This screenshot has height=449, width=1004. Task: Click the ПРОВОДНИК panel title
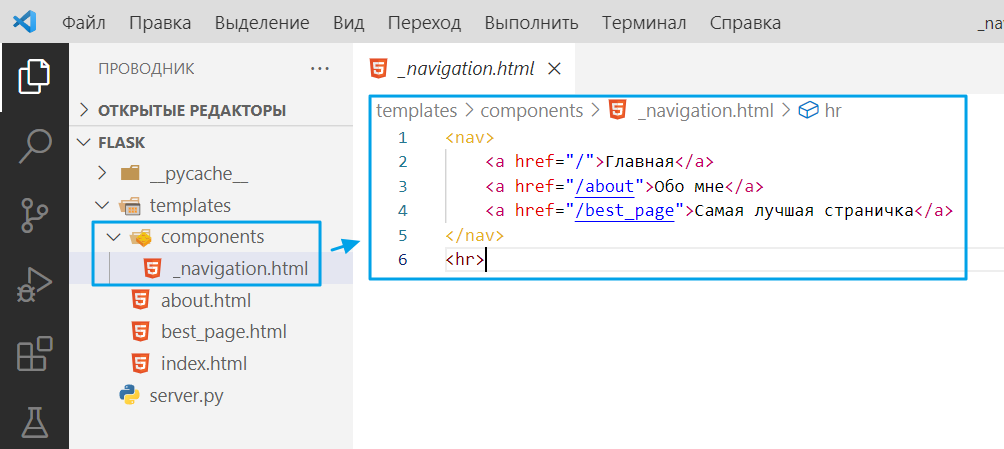[x=146, y=69]
